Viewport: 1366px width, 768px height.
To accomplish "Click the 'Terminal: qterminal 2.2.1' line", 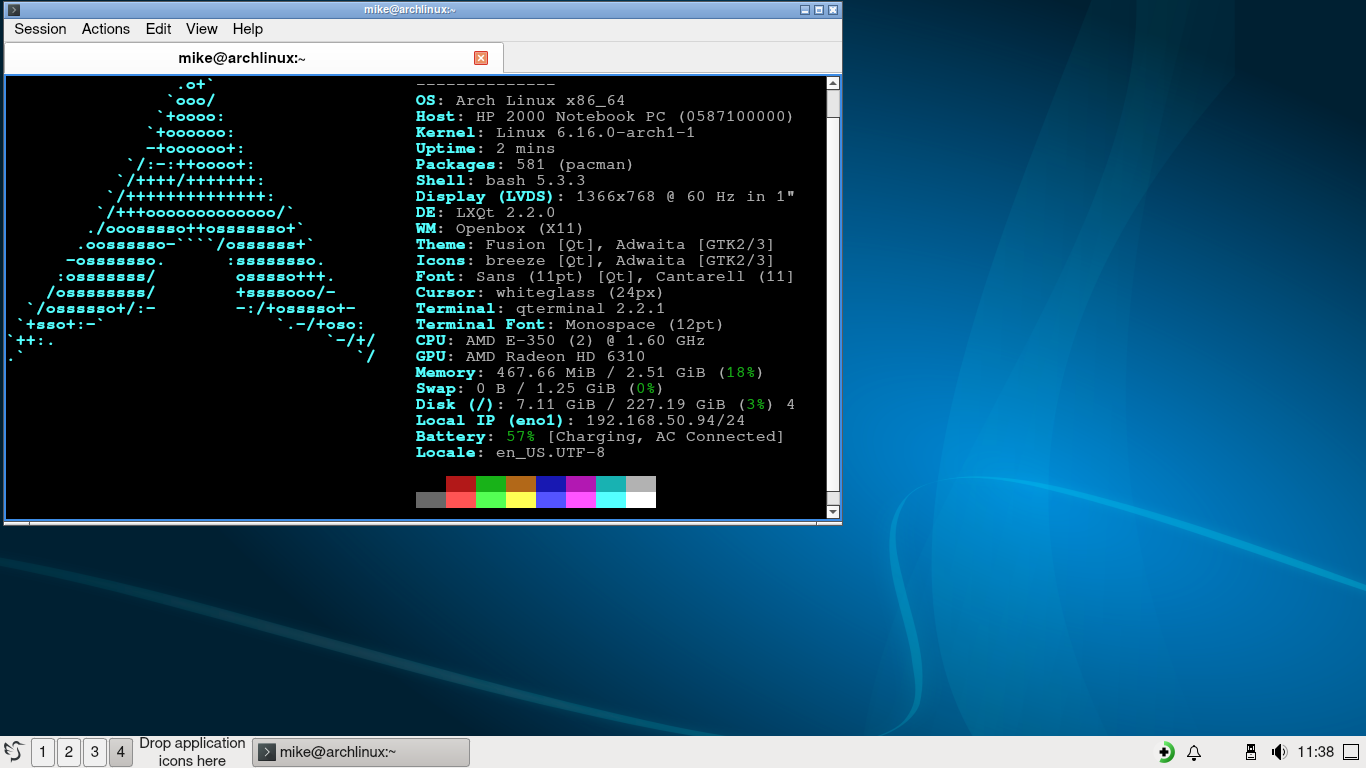I will point(540,309).
